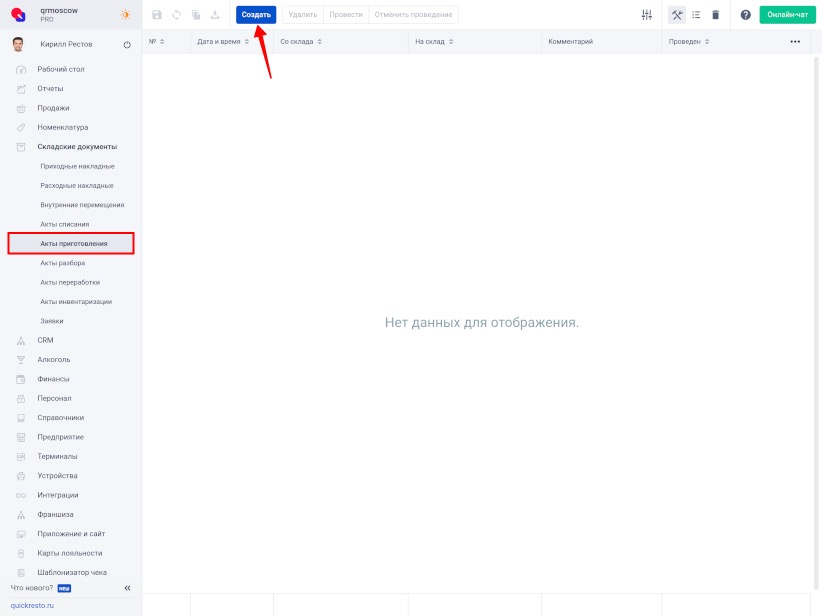Click the Предприятие building icon

coord(21,437)
